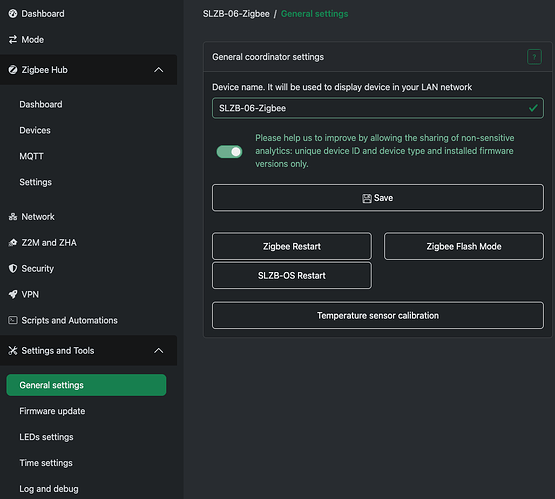Open Firmware update page
The width and height of the screenshot is (555, 499).
(x=52, y=411)
